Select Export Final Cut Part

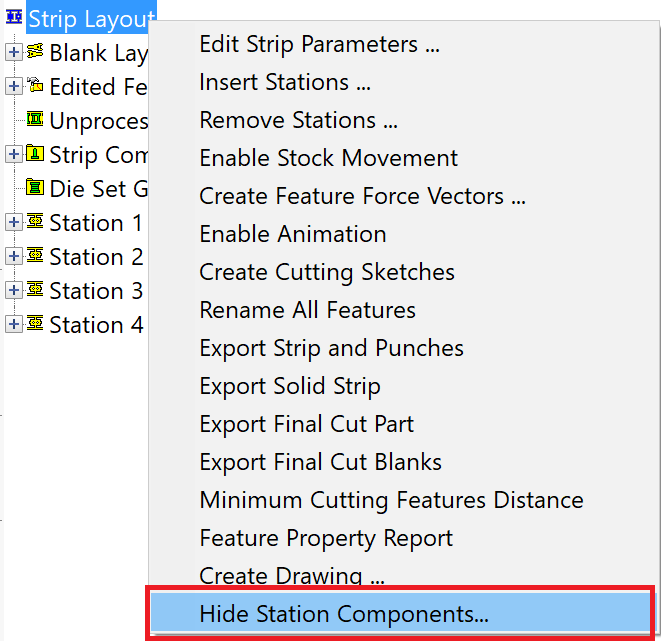[x=306, y=424]
